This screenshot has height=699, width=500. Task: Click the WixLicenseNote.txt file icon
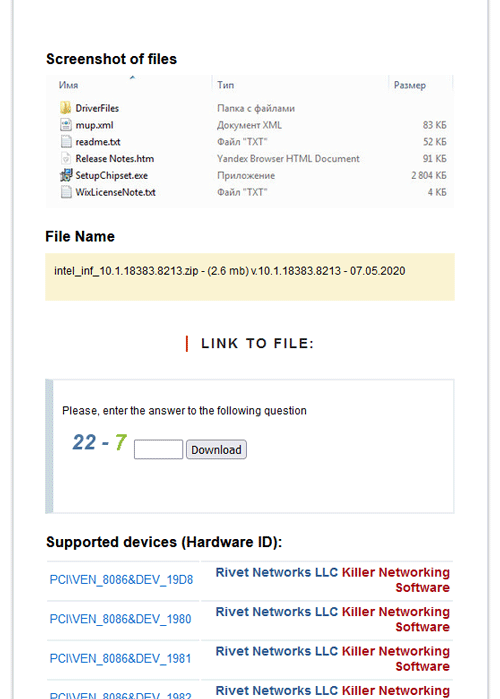click(66, 192)
